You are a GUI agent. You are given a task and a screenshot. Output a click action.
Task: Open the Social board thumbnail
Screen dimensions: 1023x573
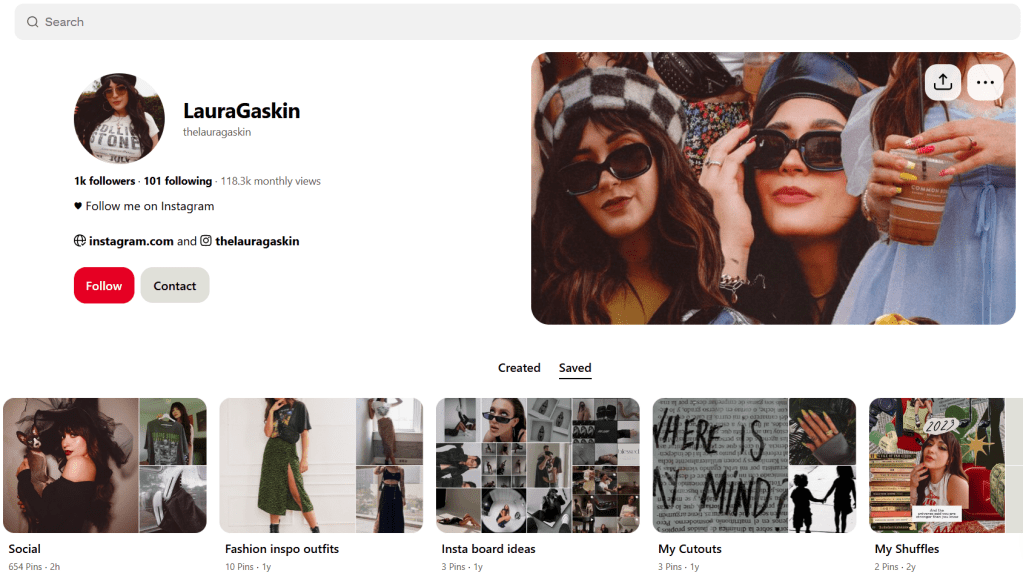tap(105, 465)
